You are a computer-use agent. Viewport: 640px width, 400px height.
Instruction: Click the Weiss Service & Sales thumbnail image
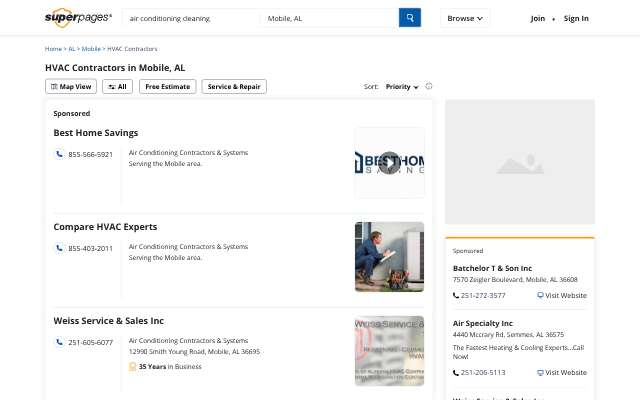(x=389, y=351)
